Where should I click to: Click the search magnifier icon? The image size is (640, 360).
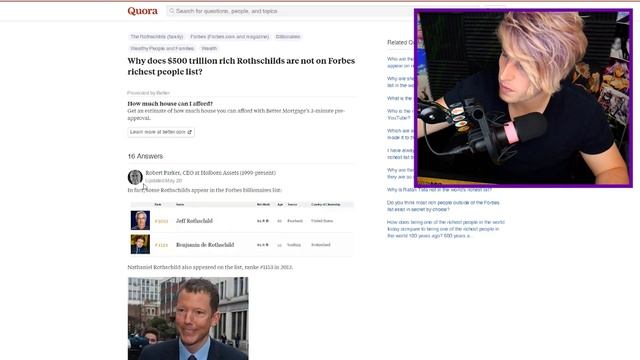pos(171,11)
